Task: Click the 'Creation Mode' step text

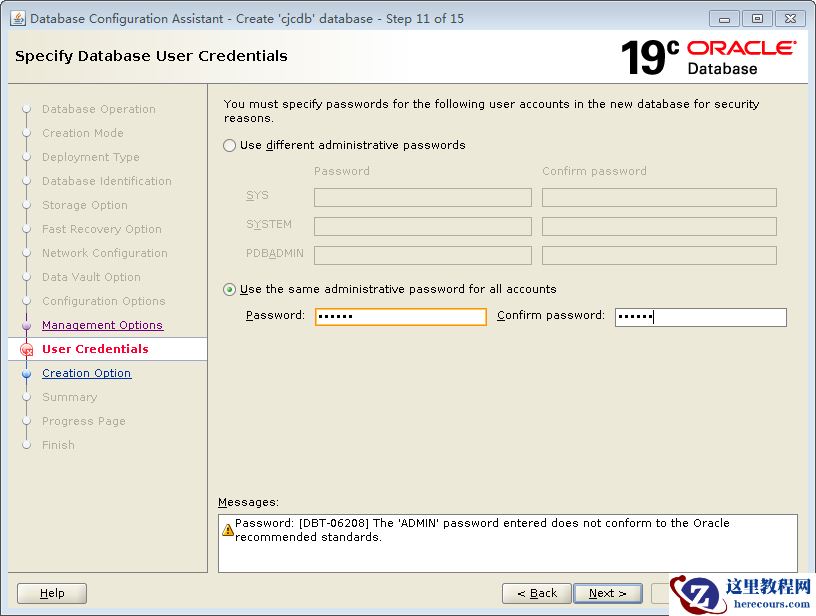Action: tap(83, 133)
